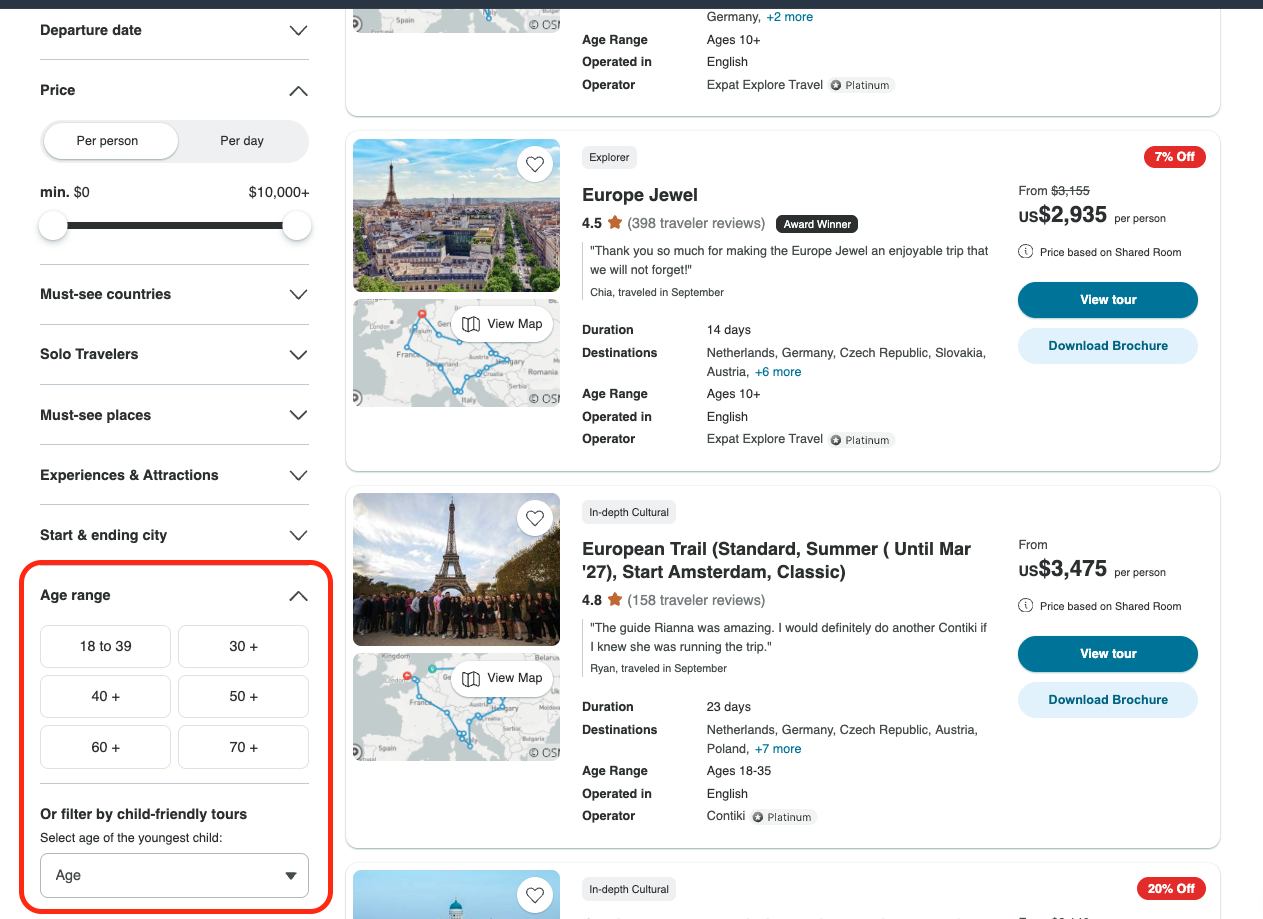
Task: Click View tour for European Trail
Action: coord(1108,654)
